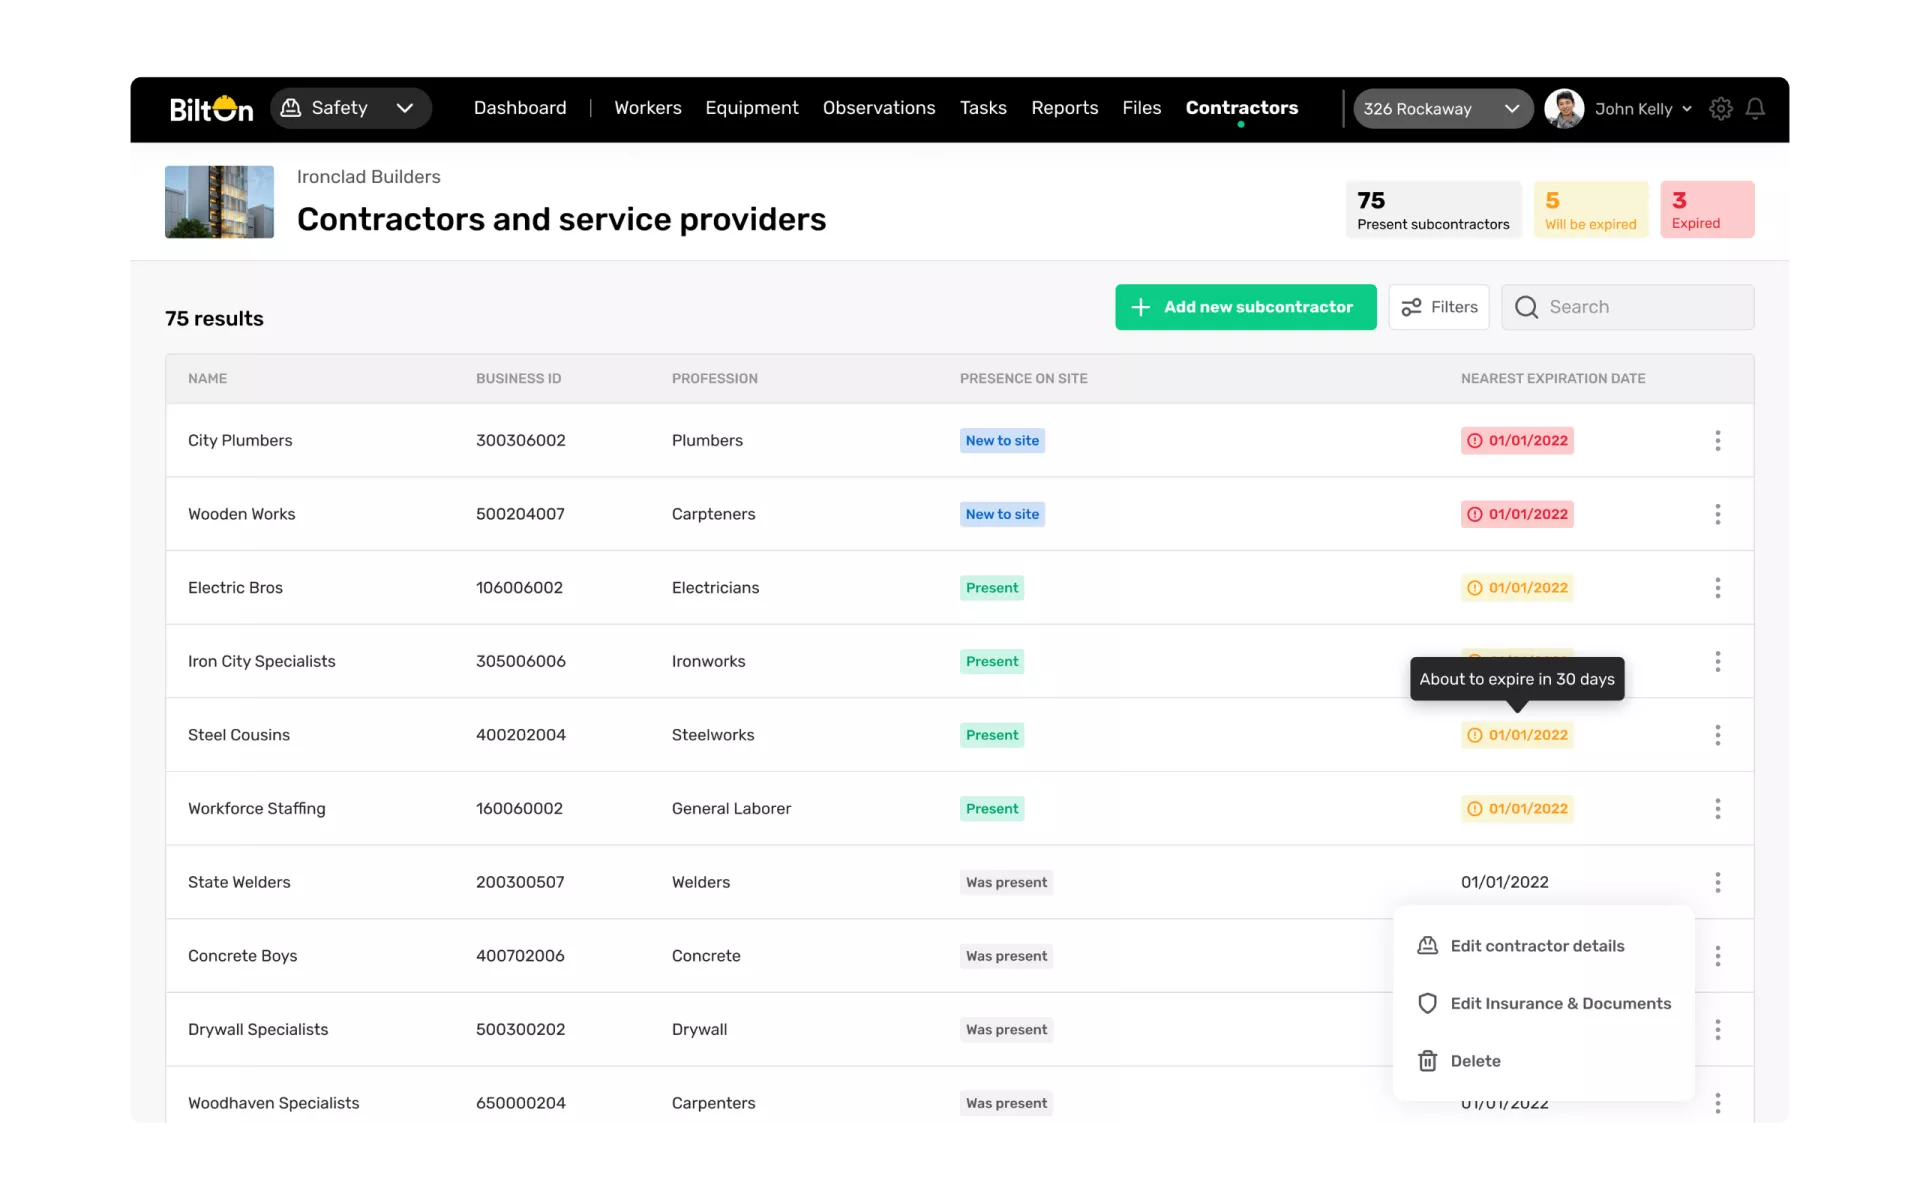Sort by the NAME column header
The width and height of the screenshot is (1920, 1200).
[208, 379]
